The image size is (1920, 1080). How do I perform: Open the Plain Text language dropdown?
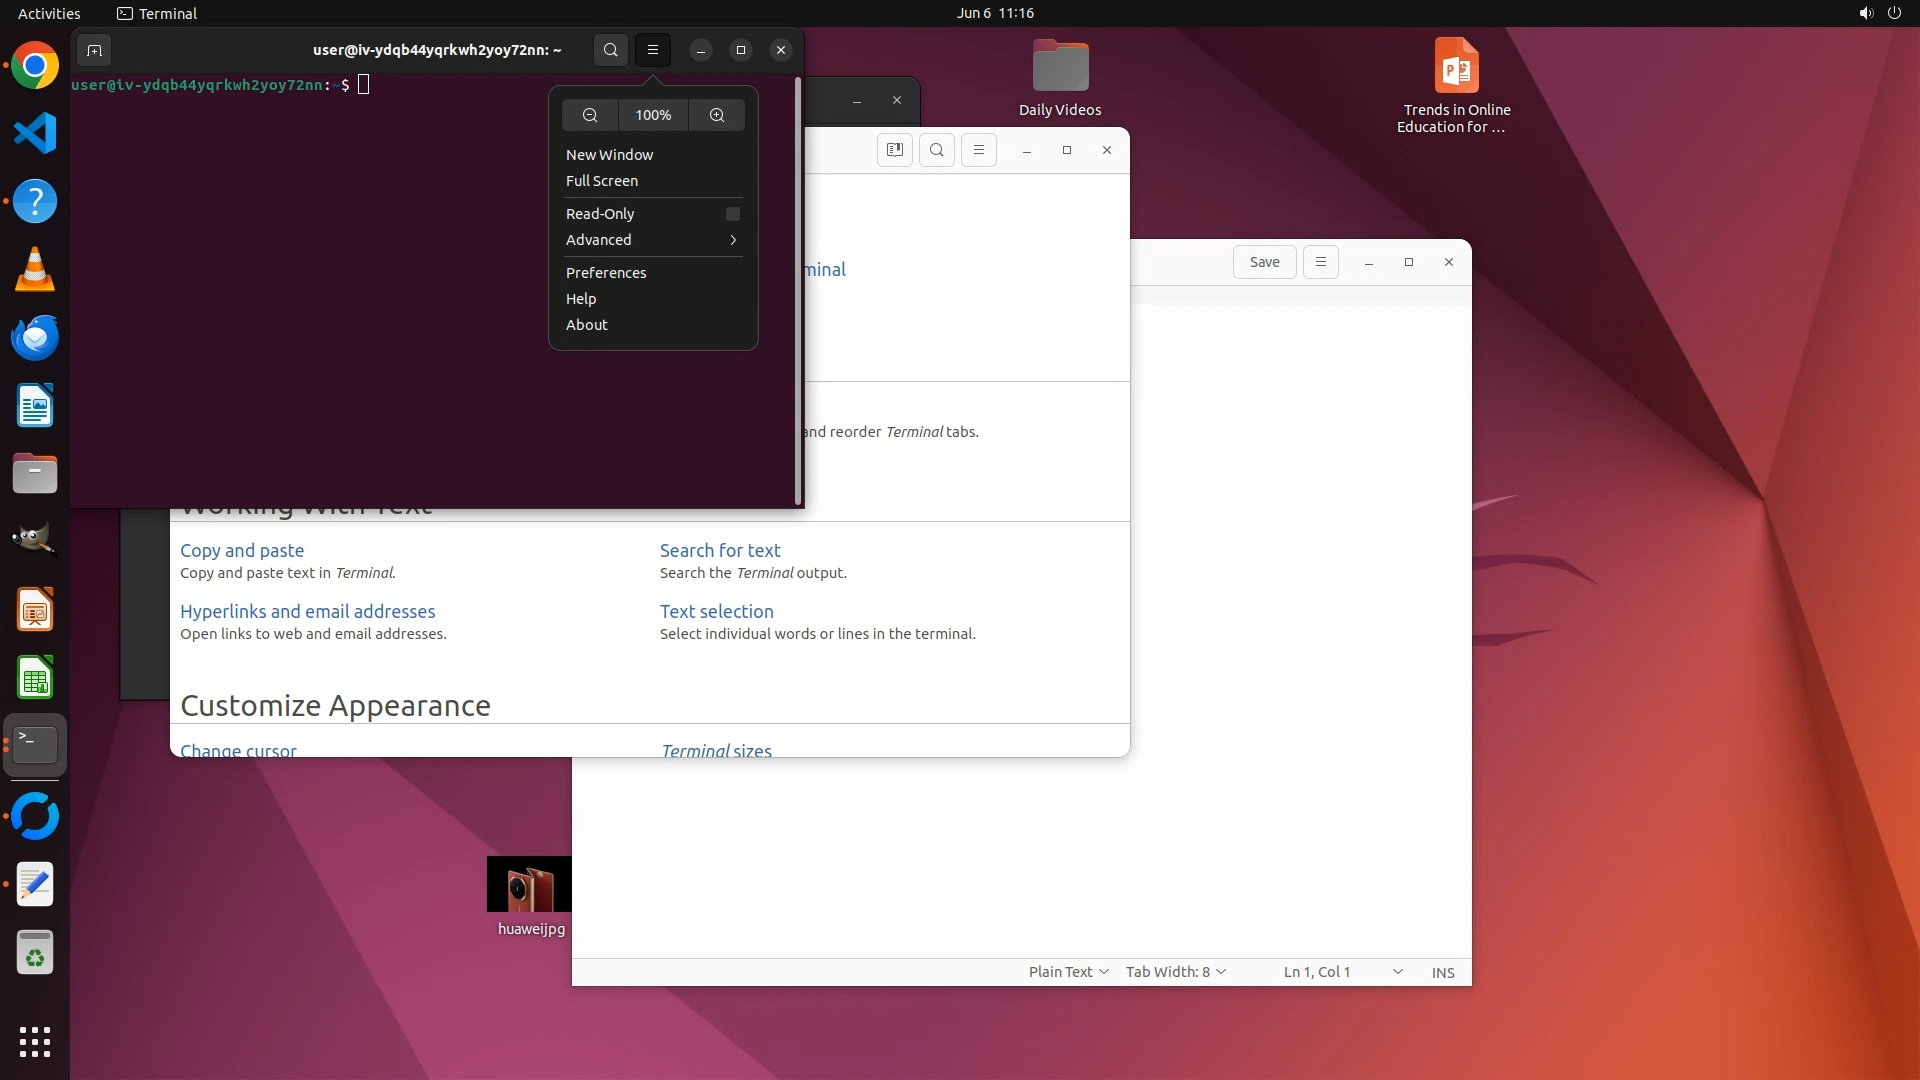click(1068, 972)
